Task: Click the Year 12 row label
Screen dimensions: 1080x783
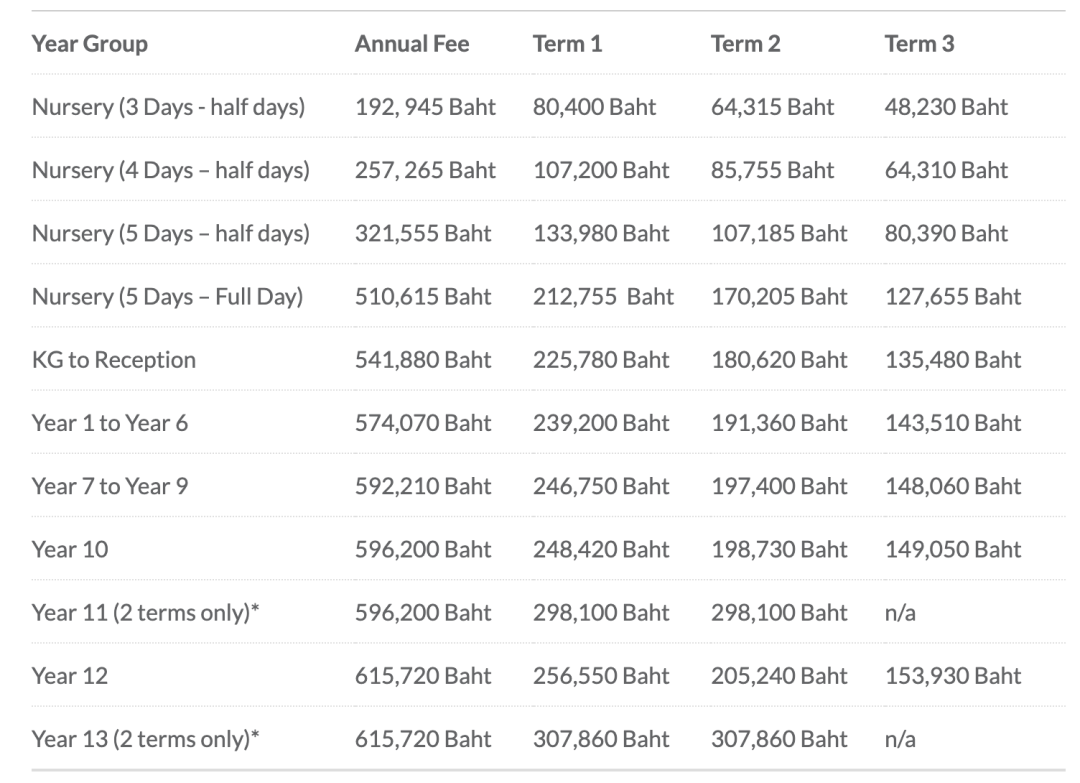Action: tap(70, 676)
